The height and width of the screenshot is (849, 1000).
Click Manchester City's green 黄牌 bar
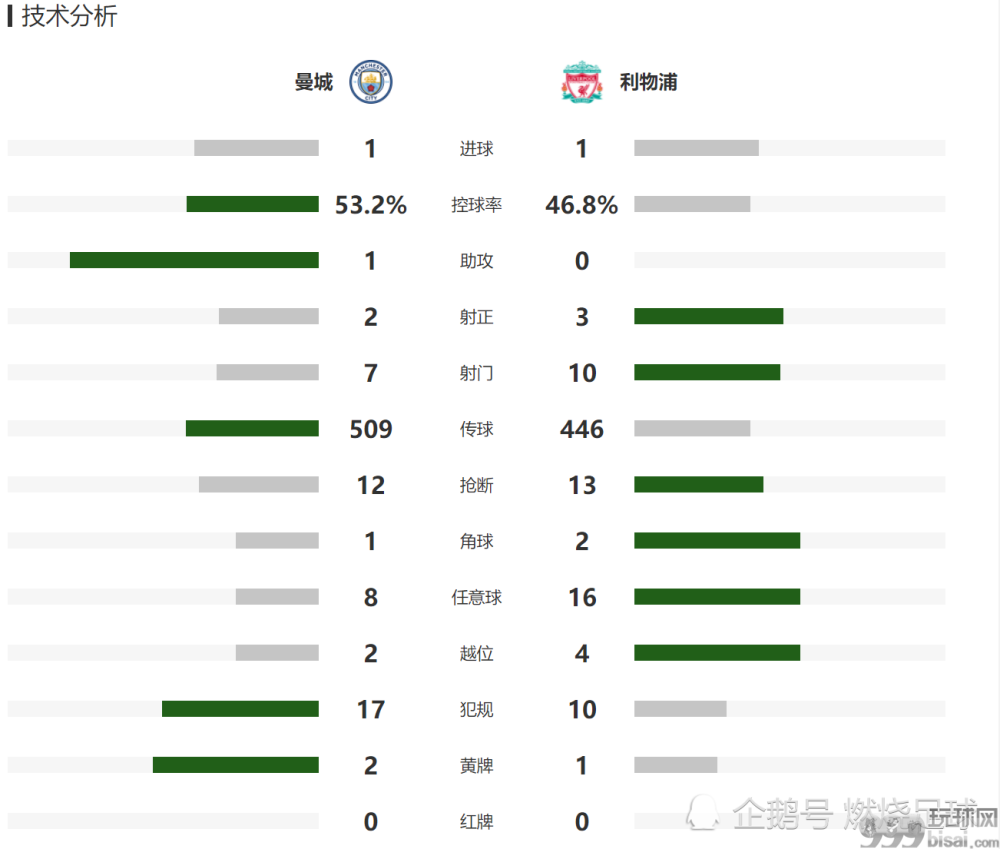click(236, 765)
